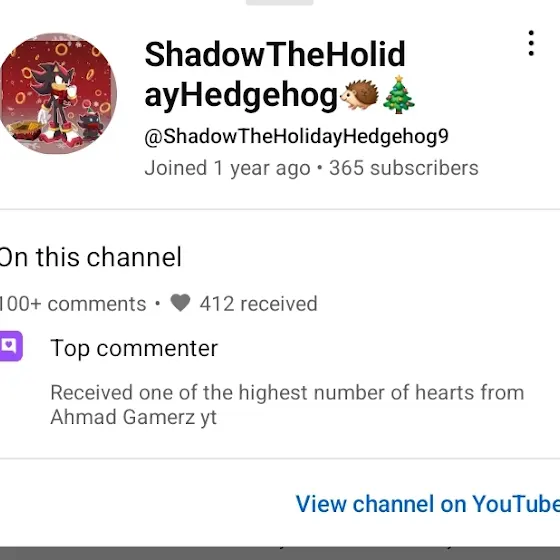This screenshot has height=560, width=560.
Task: Select the 100+ comments stat
Action: pos(72,304)
